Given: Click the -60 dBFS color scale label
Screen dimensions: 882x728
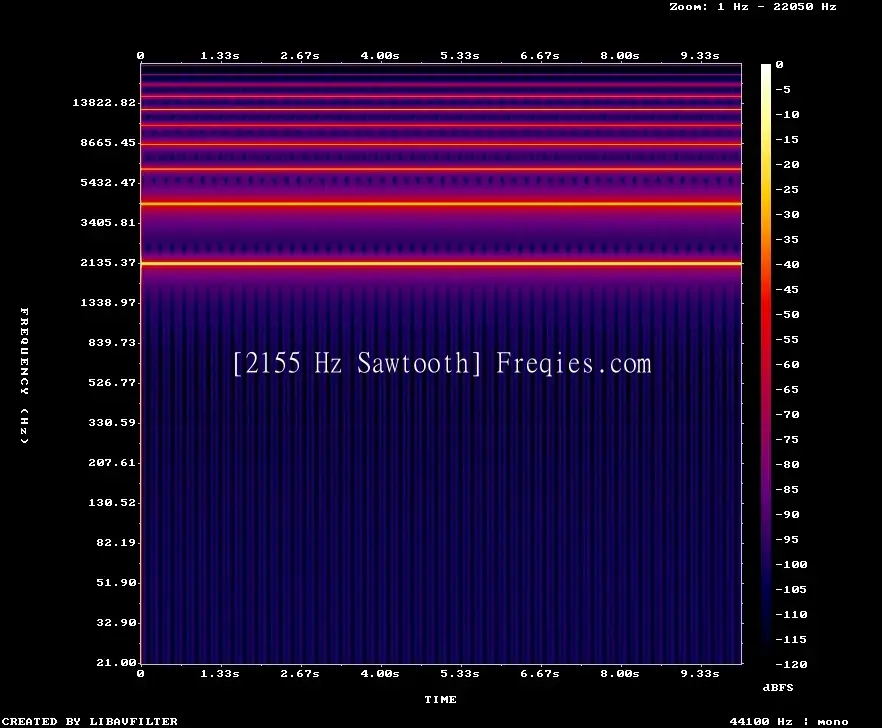Looking at the screenshot, I should [787, 365].
